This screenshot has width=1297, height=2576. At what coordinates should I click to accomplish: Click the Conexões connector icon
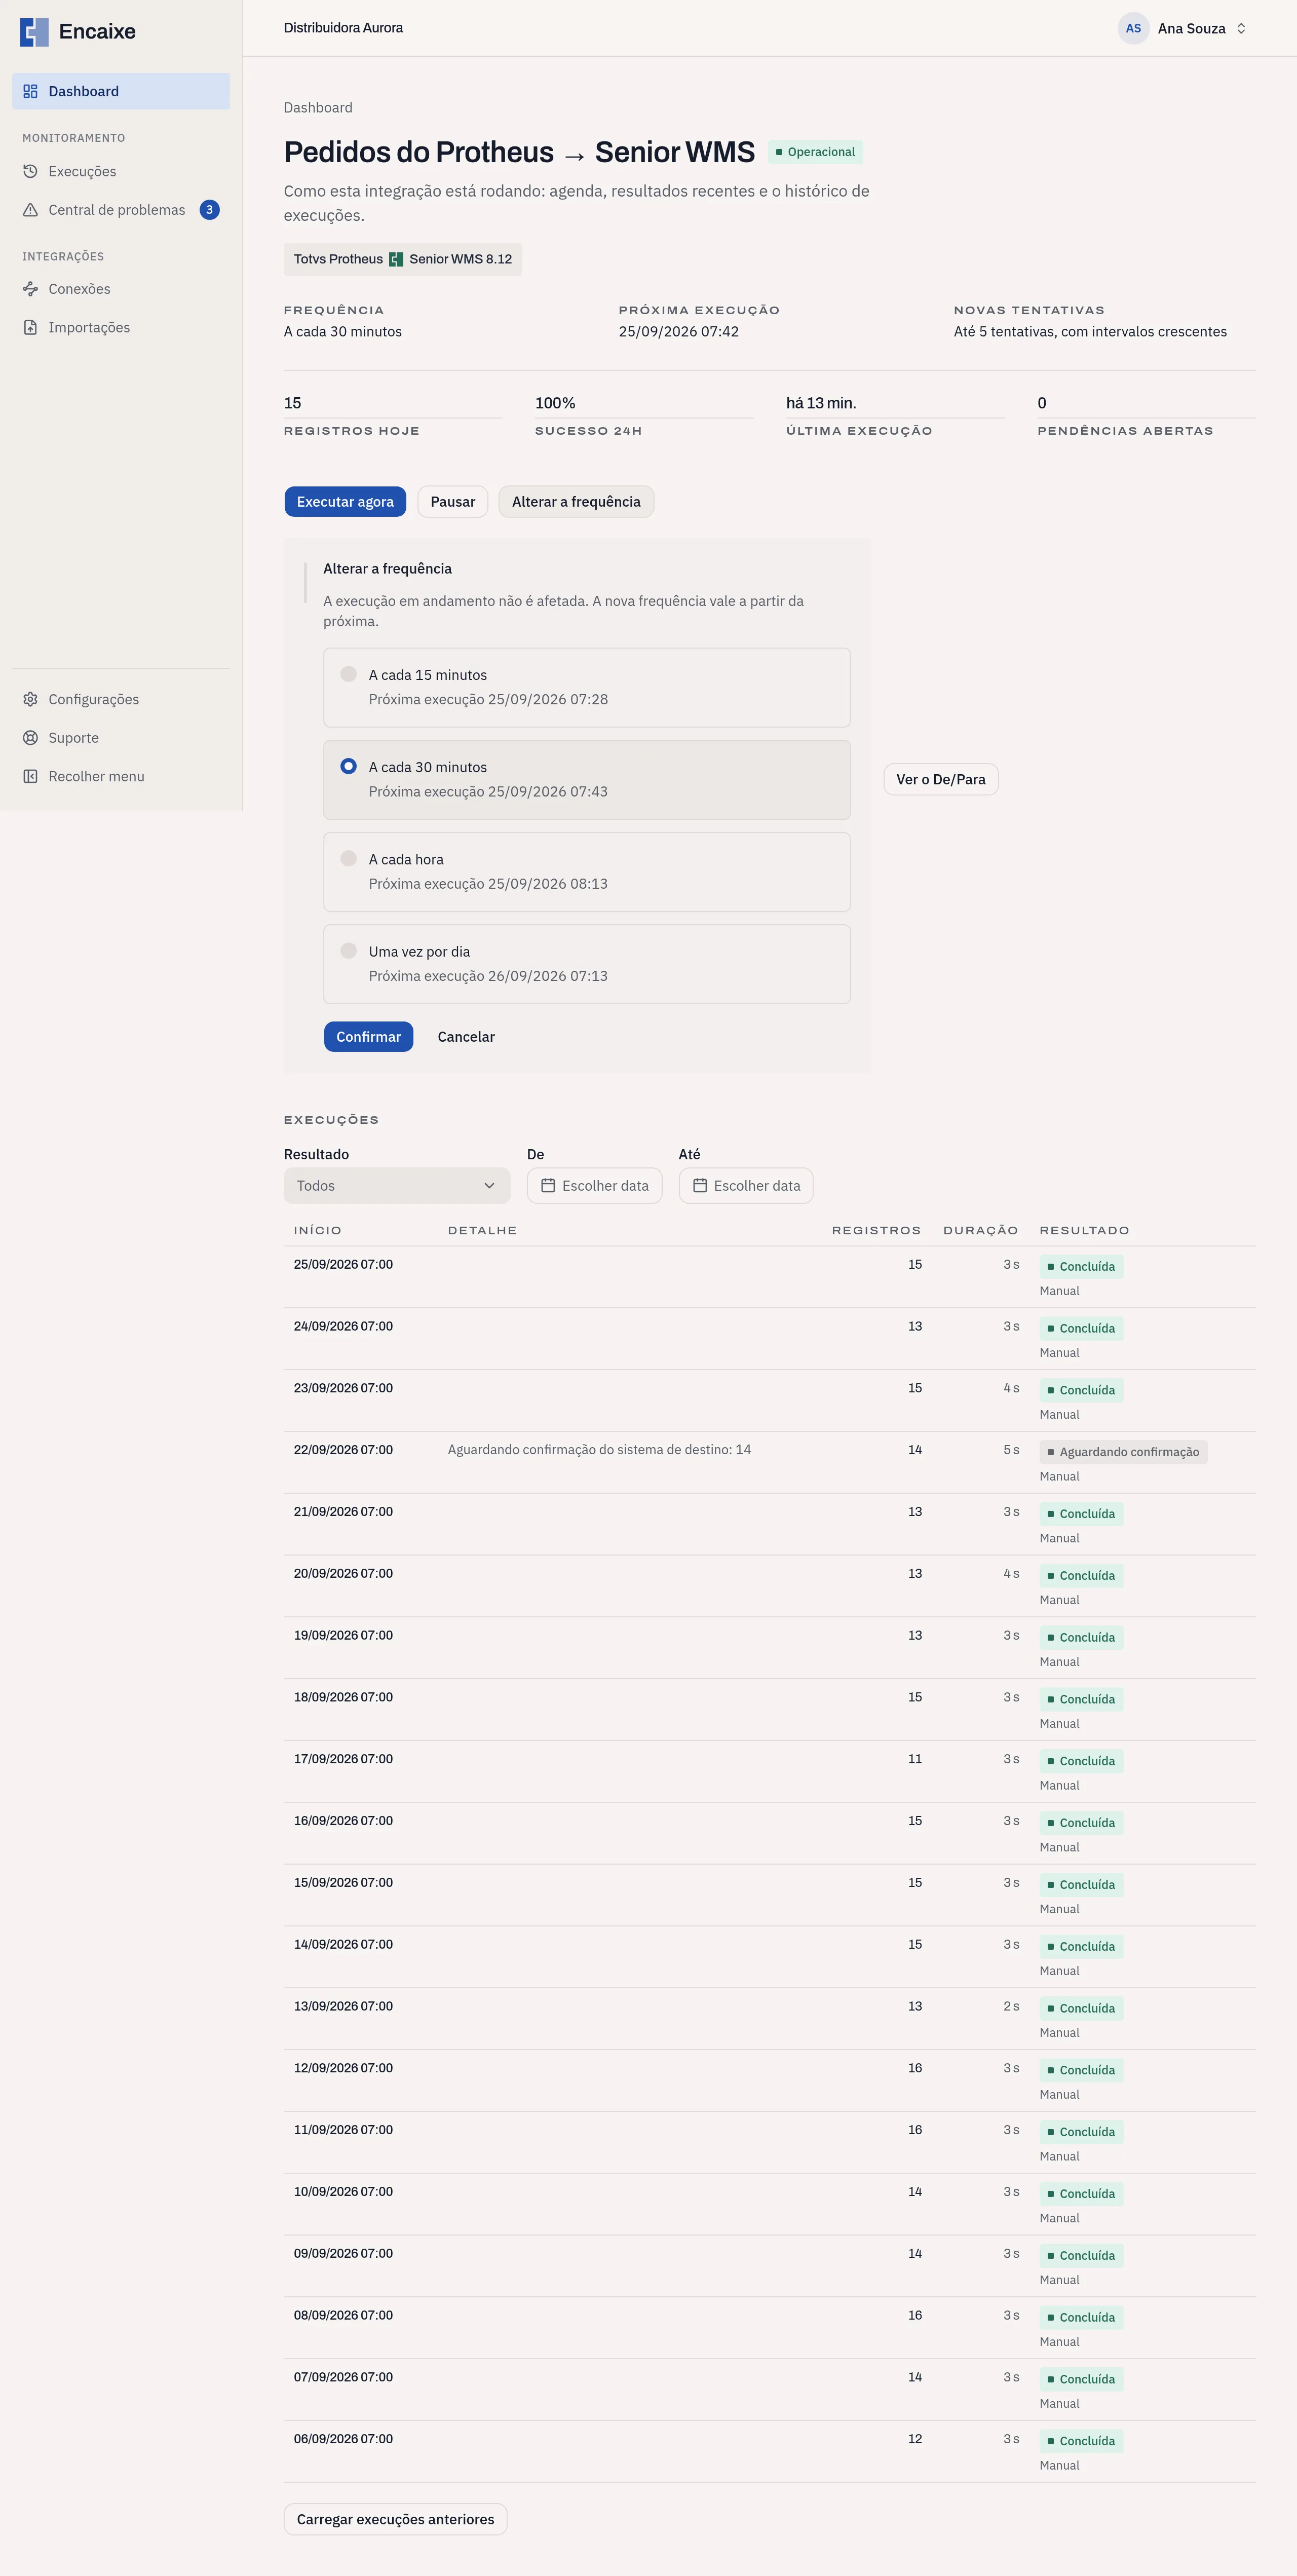tap(30, 289)
